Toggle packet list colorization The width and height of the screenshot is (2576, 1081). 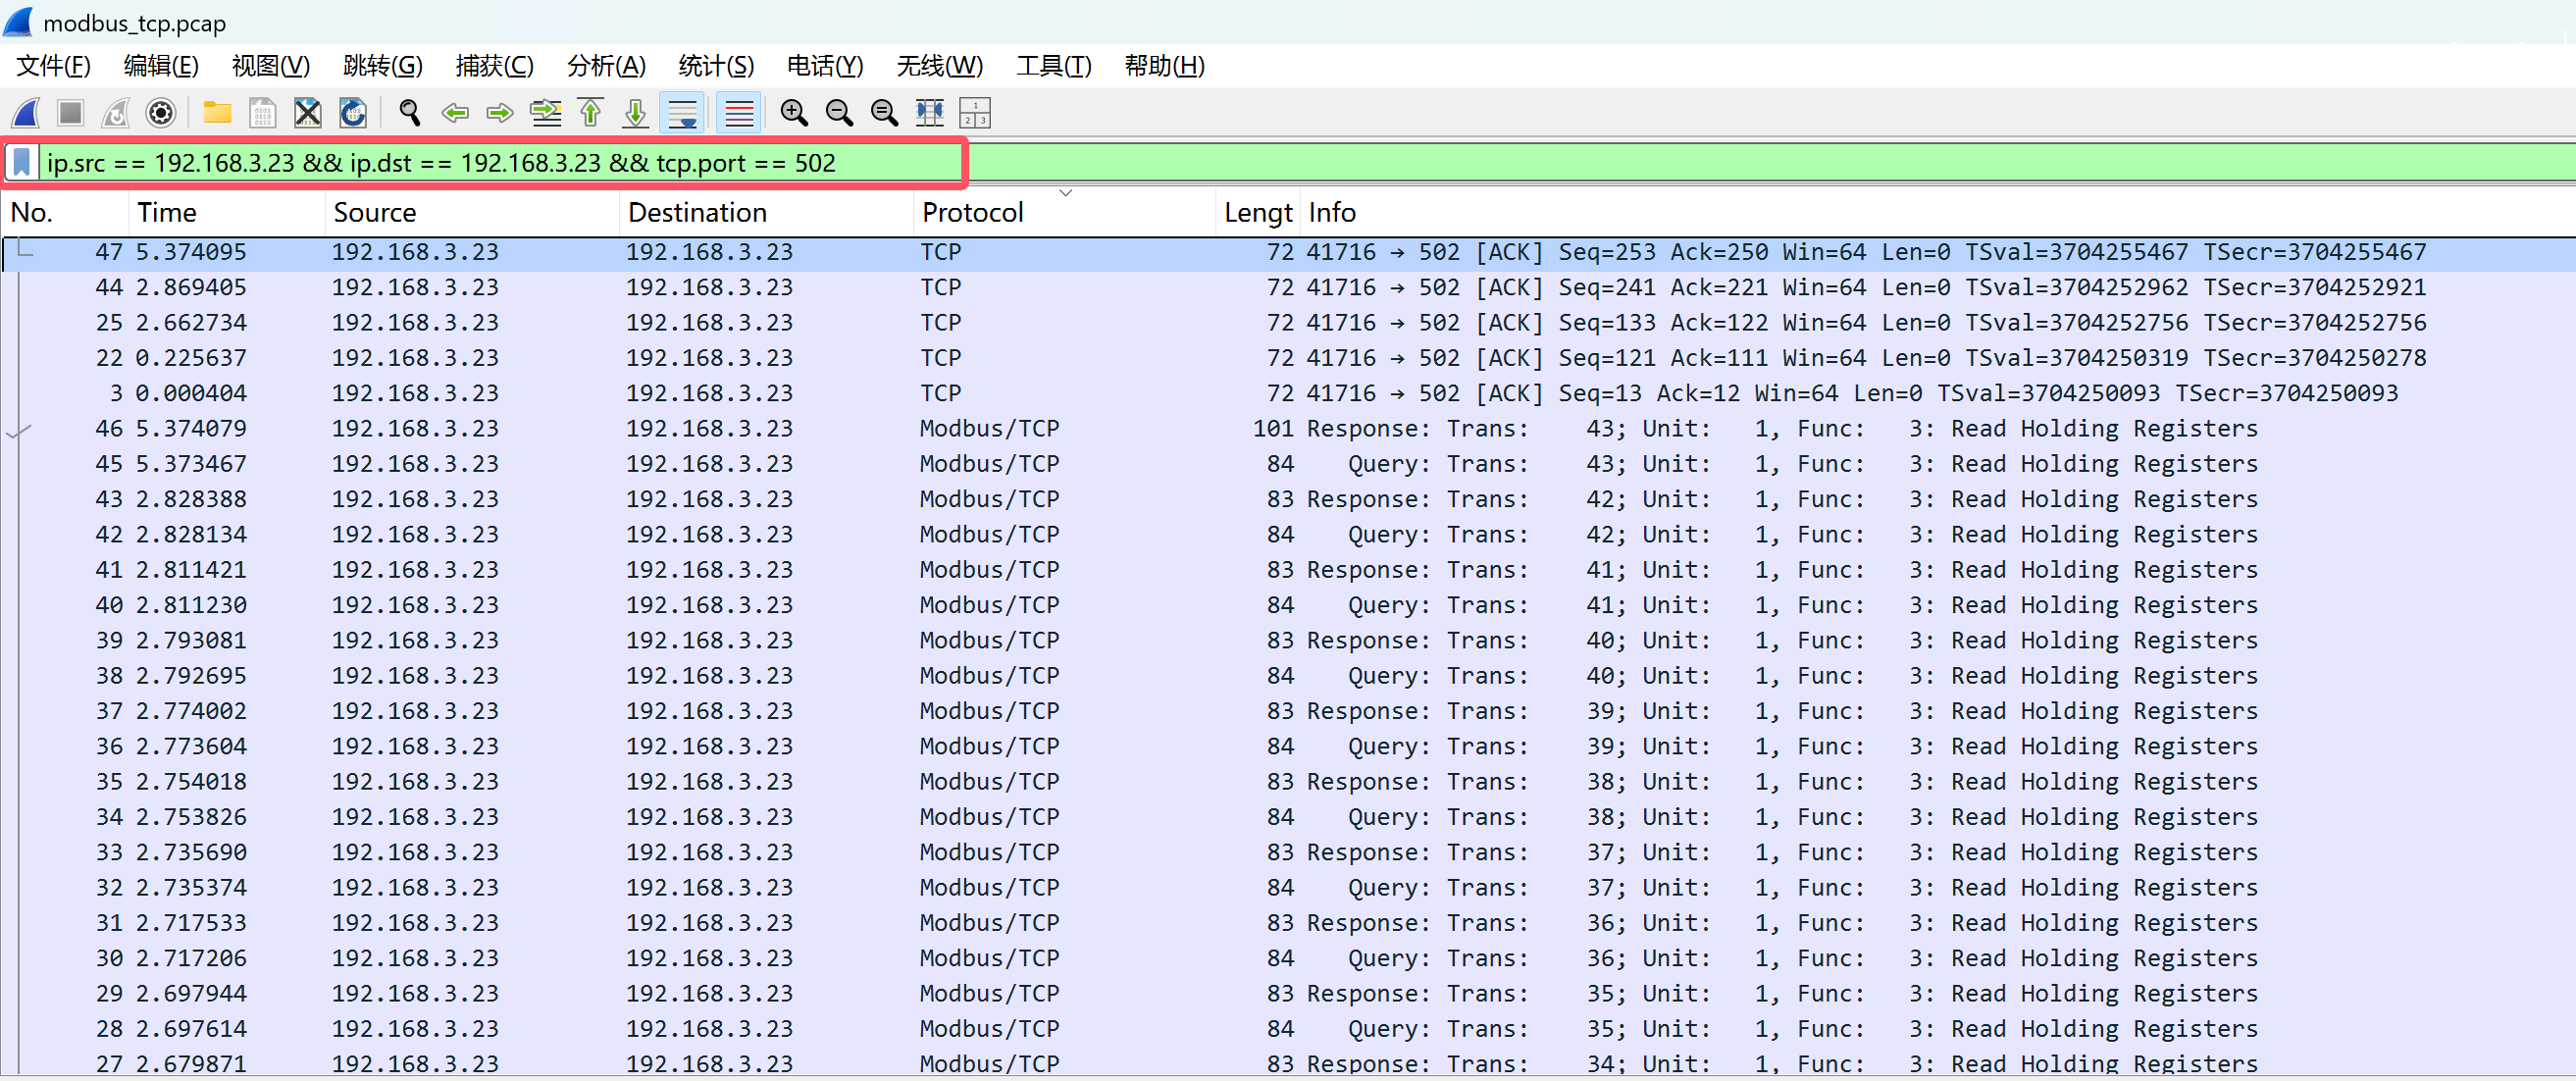point(739,113)
